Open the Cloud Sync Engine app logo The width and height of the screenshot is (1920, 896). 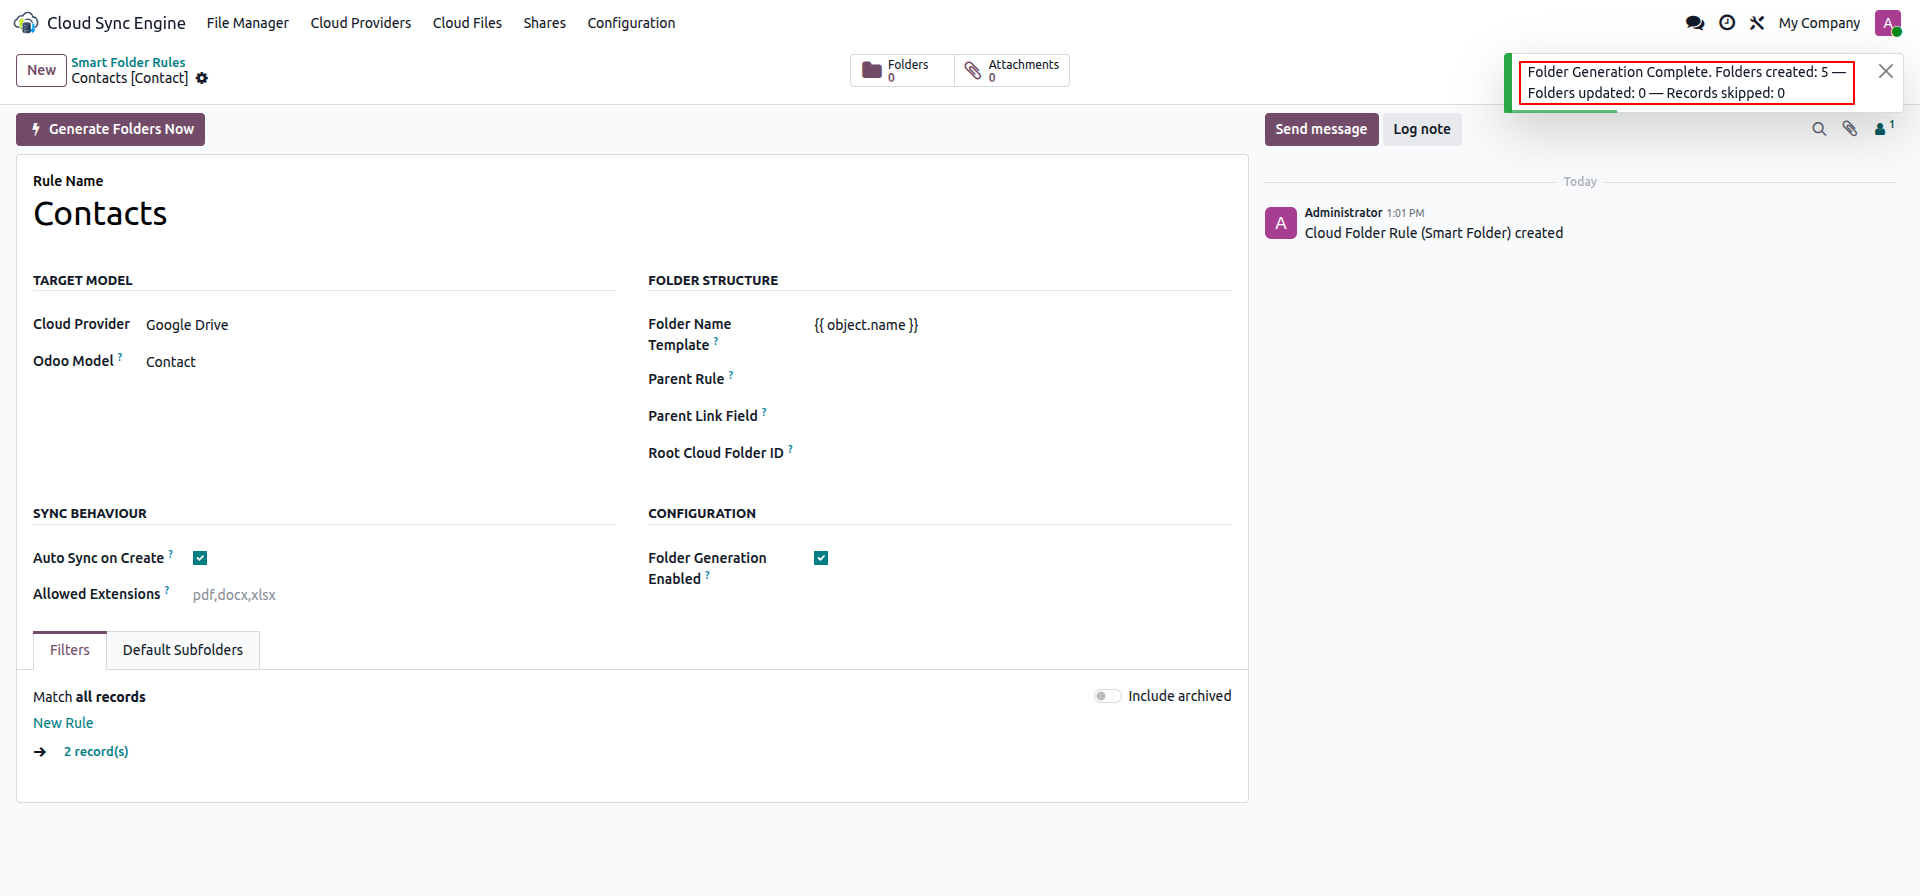coord(26,22)
